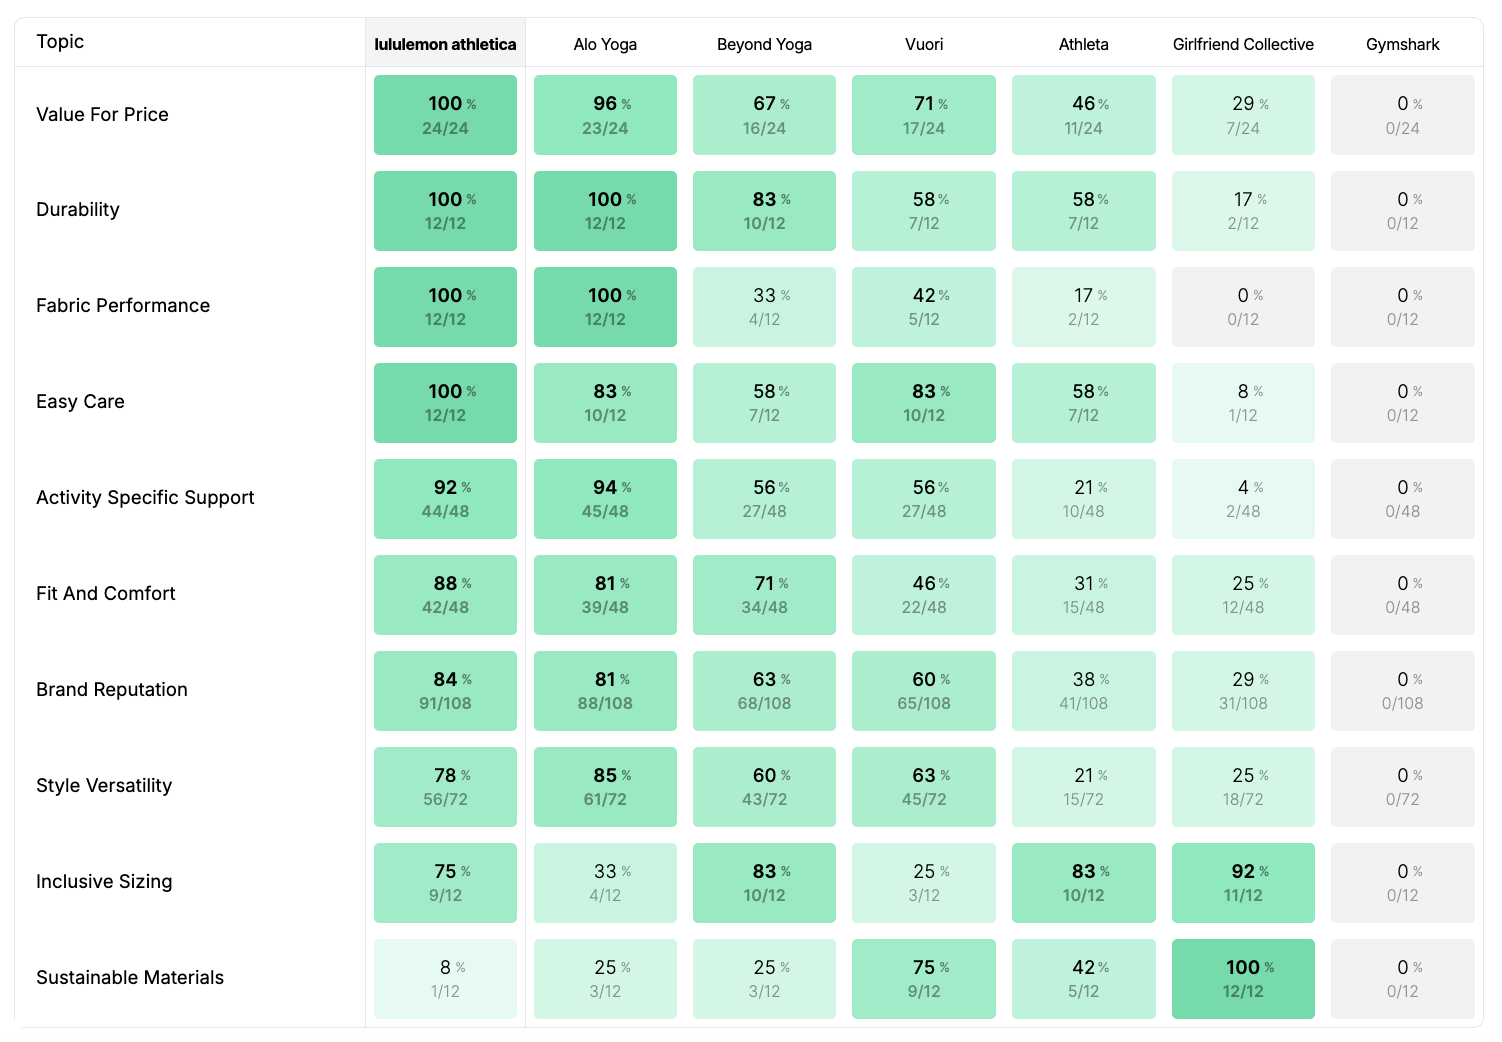Click Girlfriend Collective Activity Specific Support 2/48 cell
1502x1042 pixels.
1243,499
